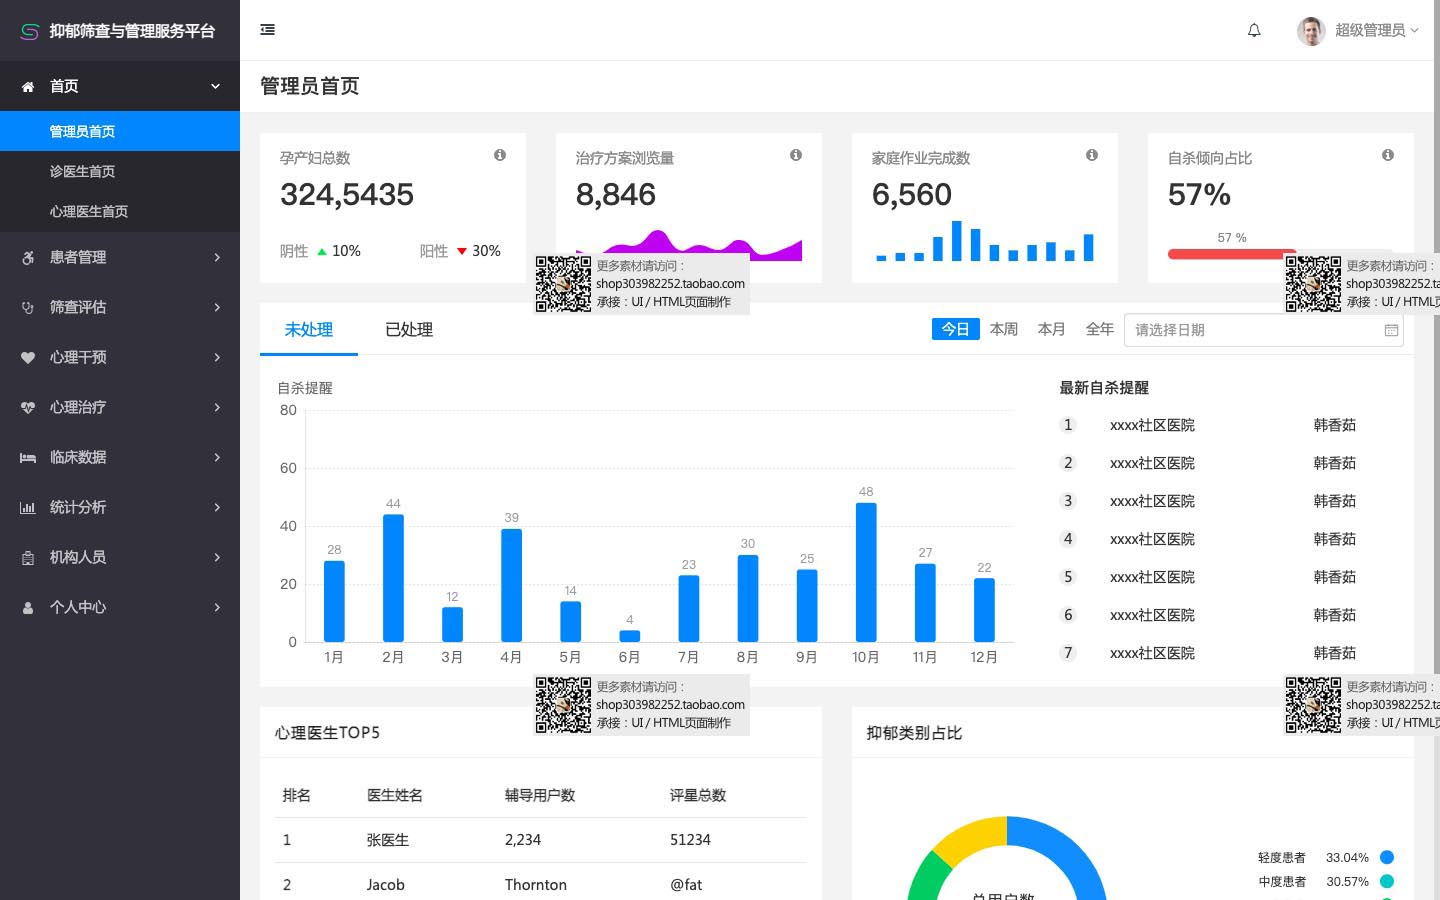Switch to the 已处理 tab

(x=408, y=329)
